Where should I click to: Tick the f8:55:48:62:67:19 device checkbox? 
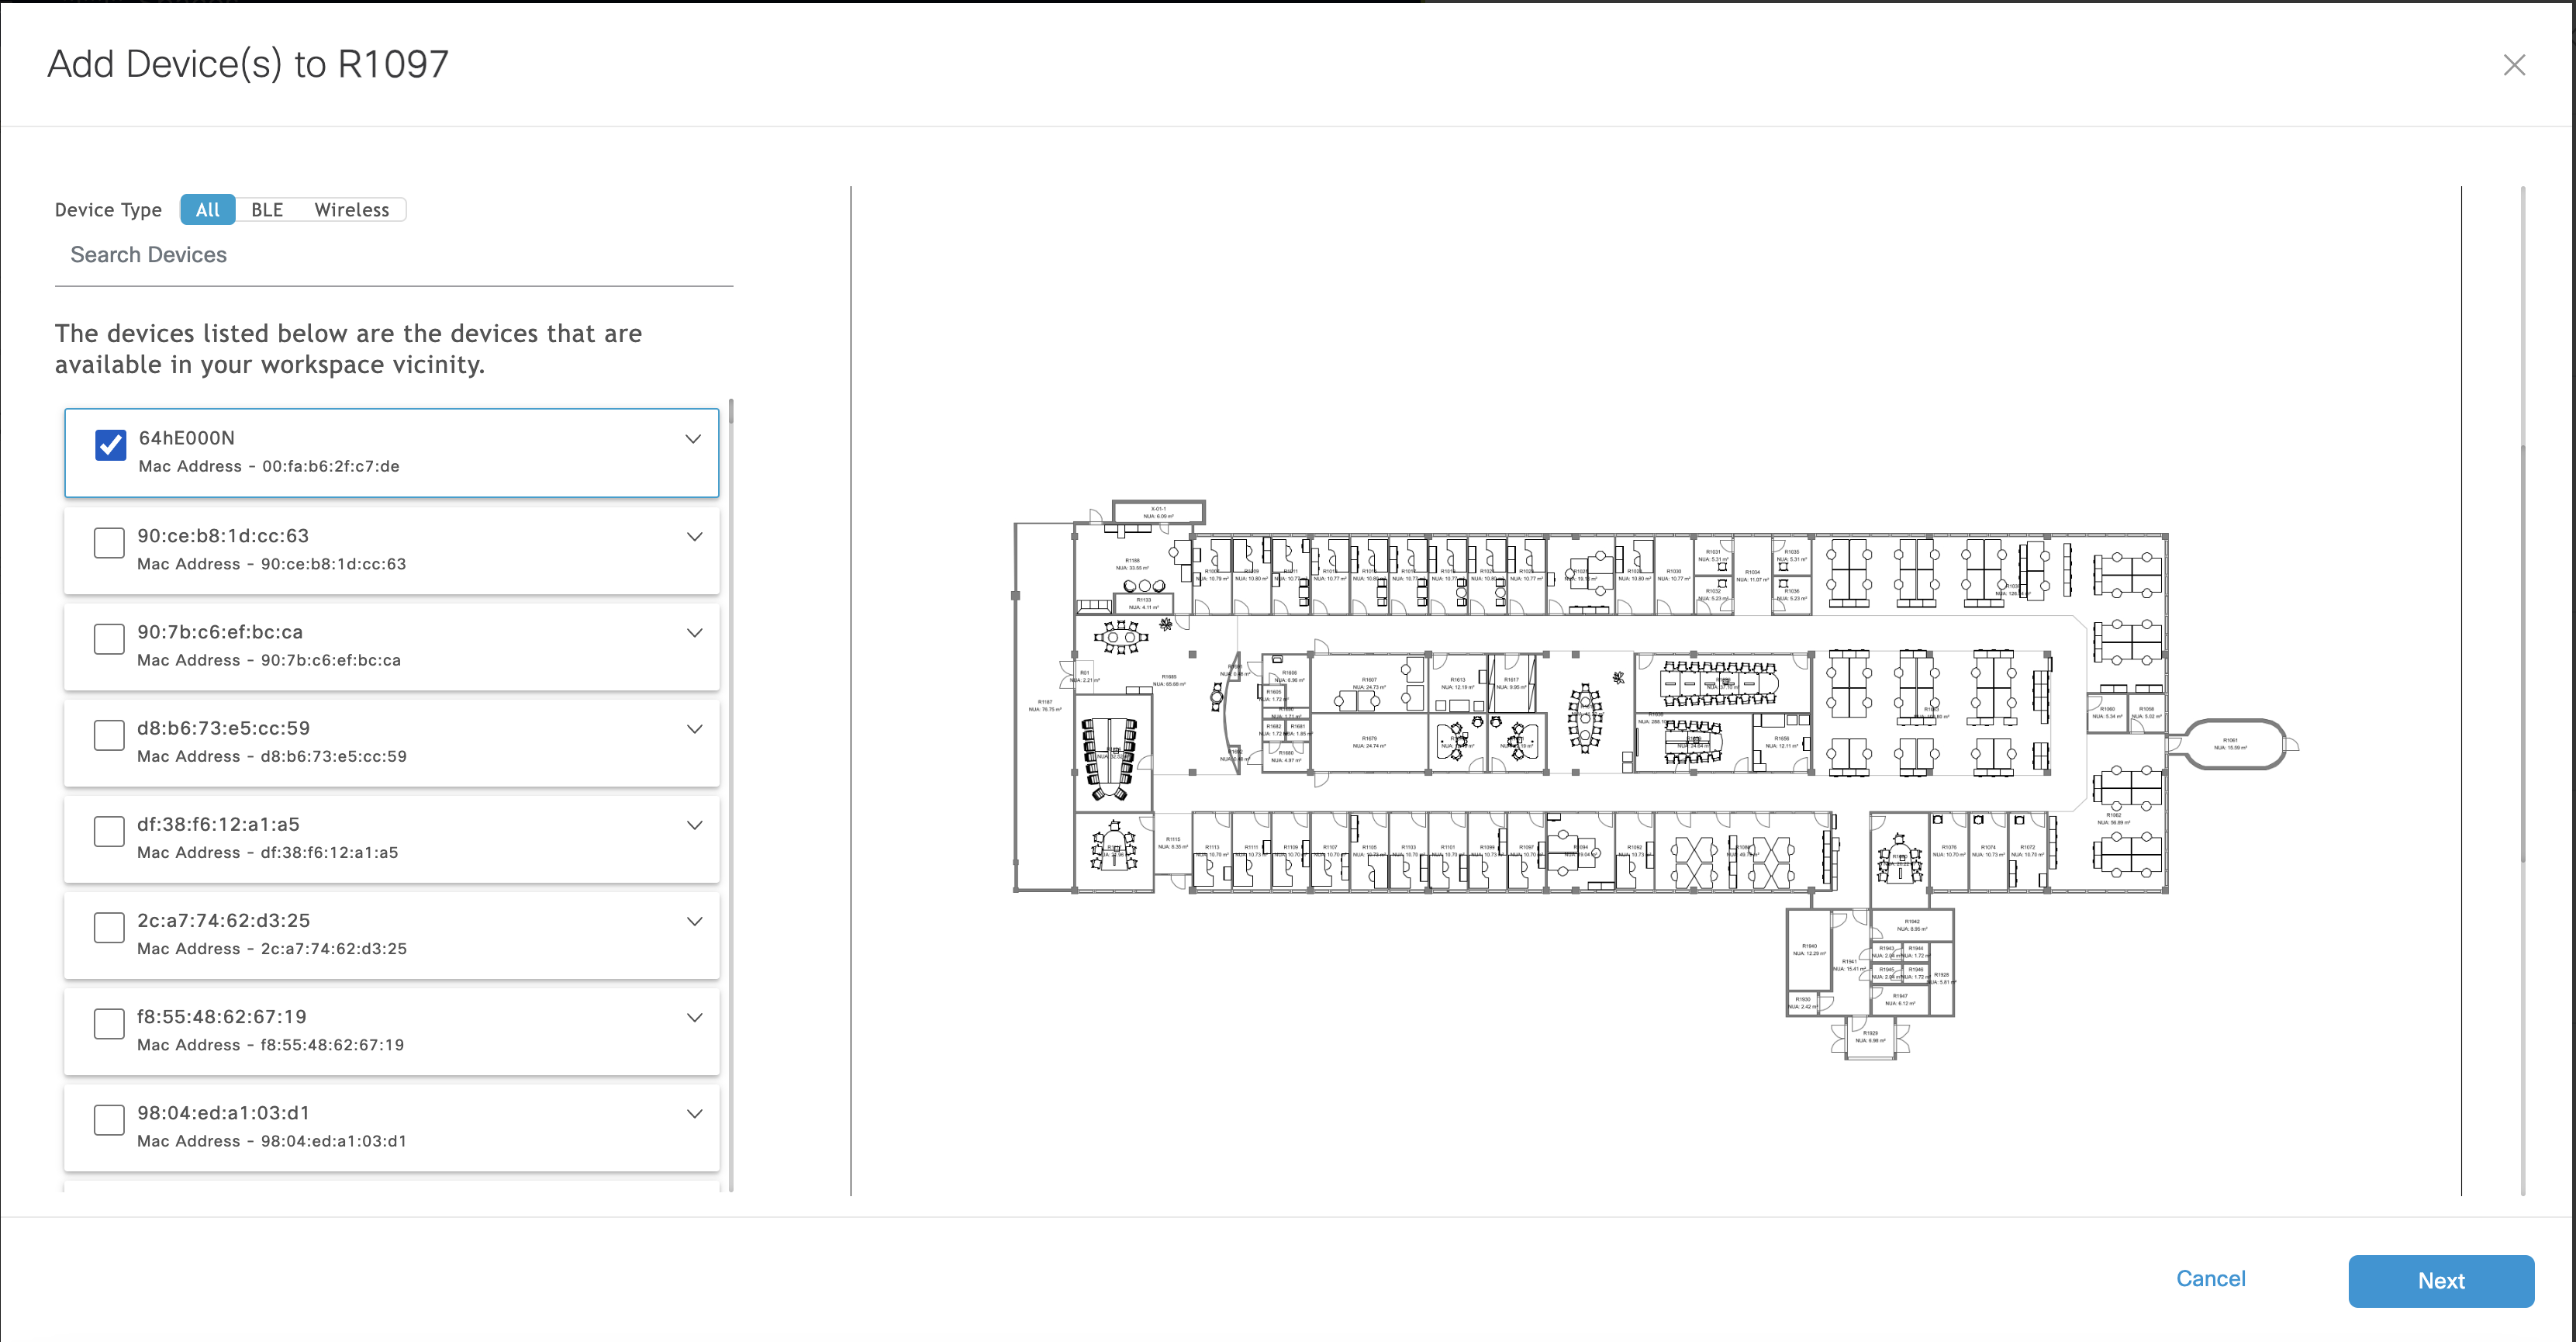[x=109, y=1023]
